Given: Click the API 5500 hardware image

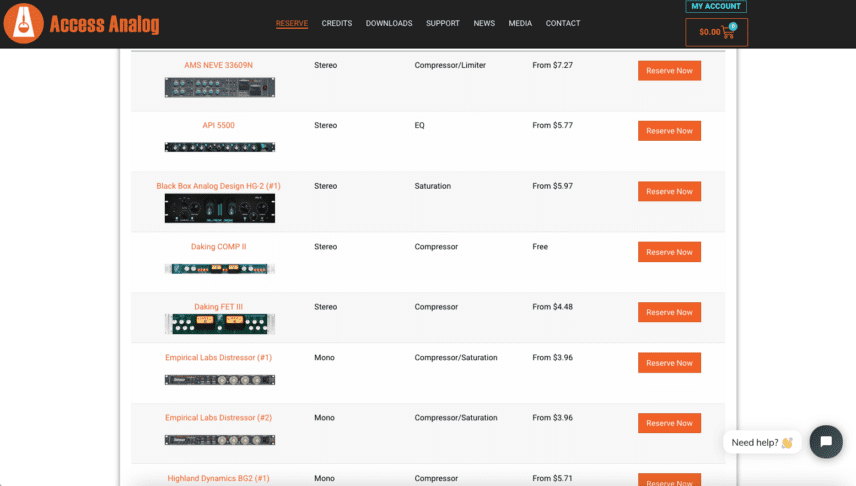Looking at the screenshot, I should [x=220, y=147].
